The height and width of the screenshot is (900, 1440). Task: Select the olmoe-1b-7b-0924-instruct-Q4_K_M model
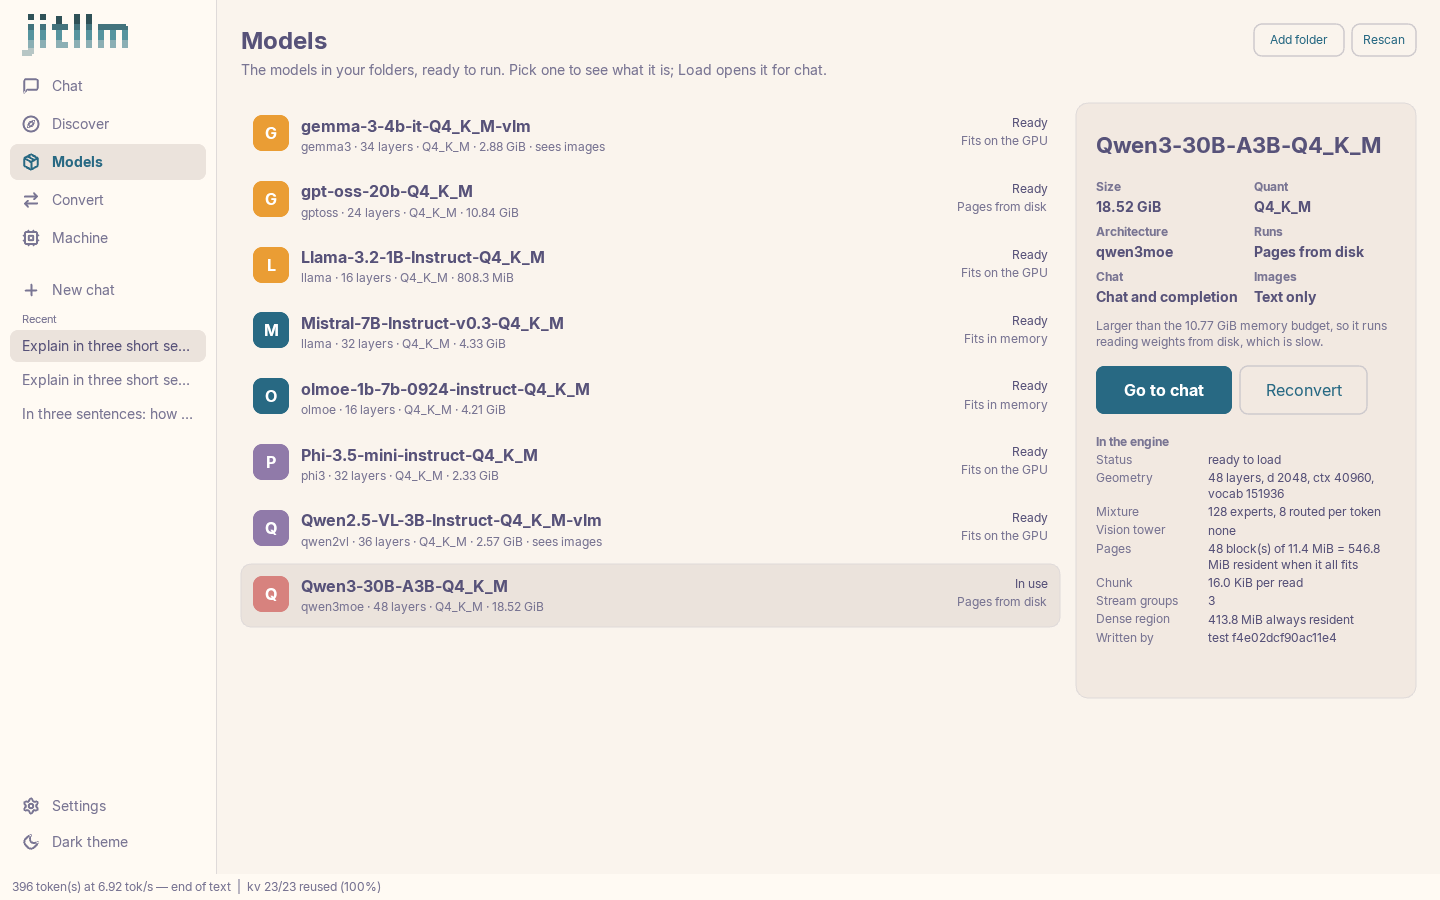650,397
